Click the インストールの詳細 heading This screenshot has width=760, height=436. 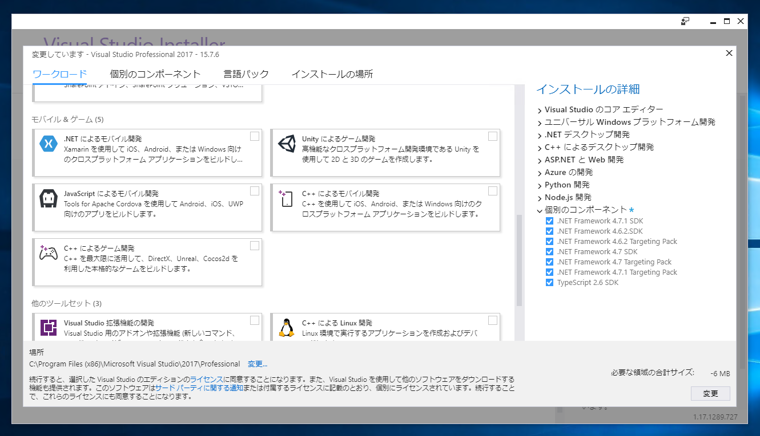[x=588, y=90]
